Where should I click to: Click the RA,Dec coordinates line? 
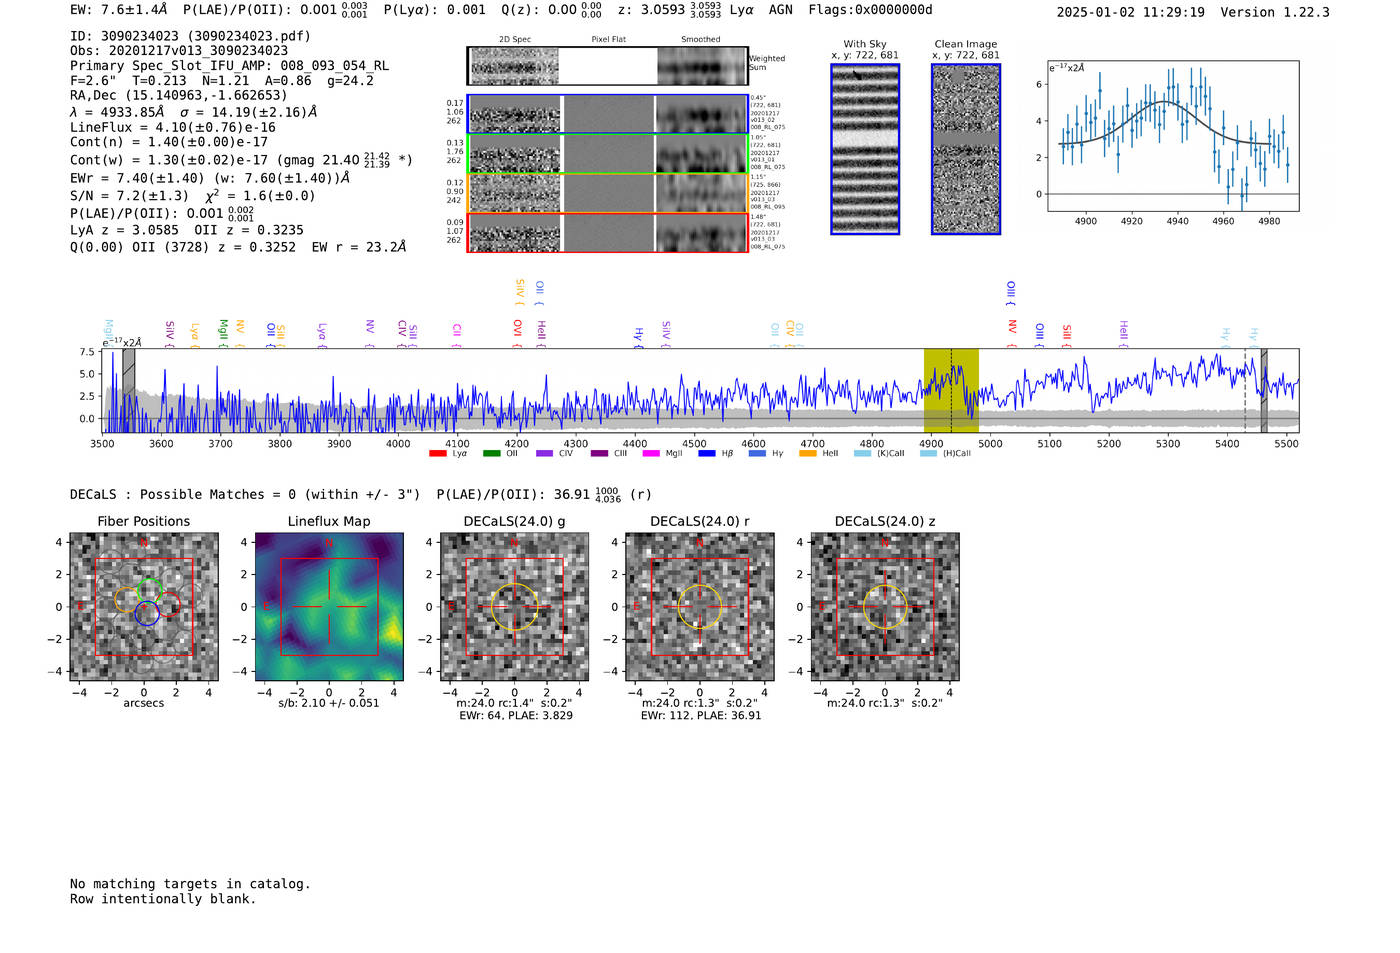[x=178, y=96]
